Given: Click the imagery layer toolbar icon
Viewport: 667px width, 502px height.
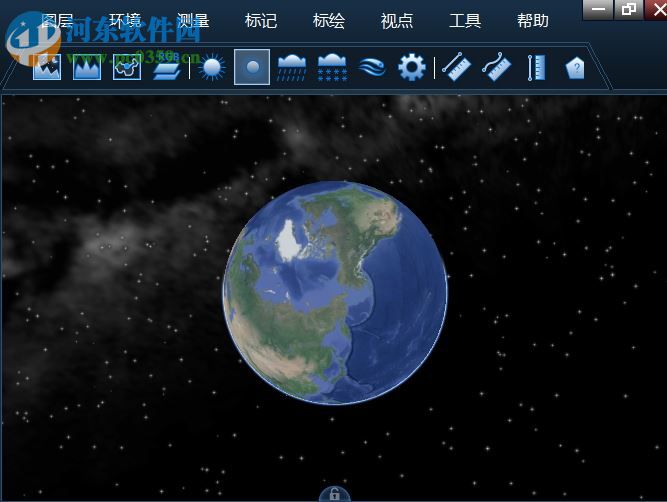Looking at the screenshot, I should tap(47, 67).
